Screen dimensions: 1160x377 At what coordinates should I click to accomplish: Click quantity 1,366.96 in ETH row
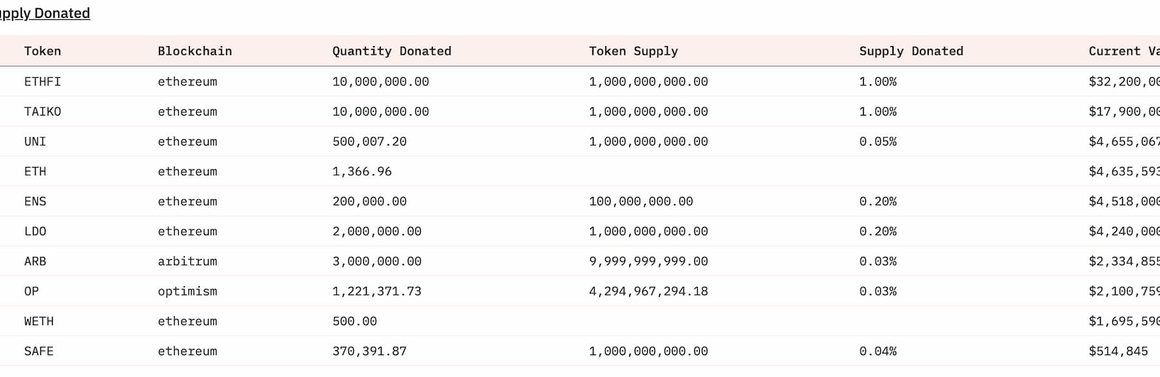pos(362,171)
